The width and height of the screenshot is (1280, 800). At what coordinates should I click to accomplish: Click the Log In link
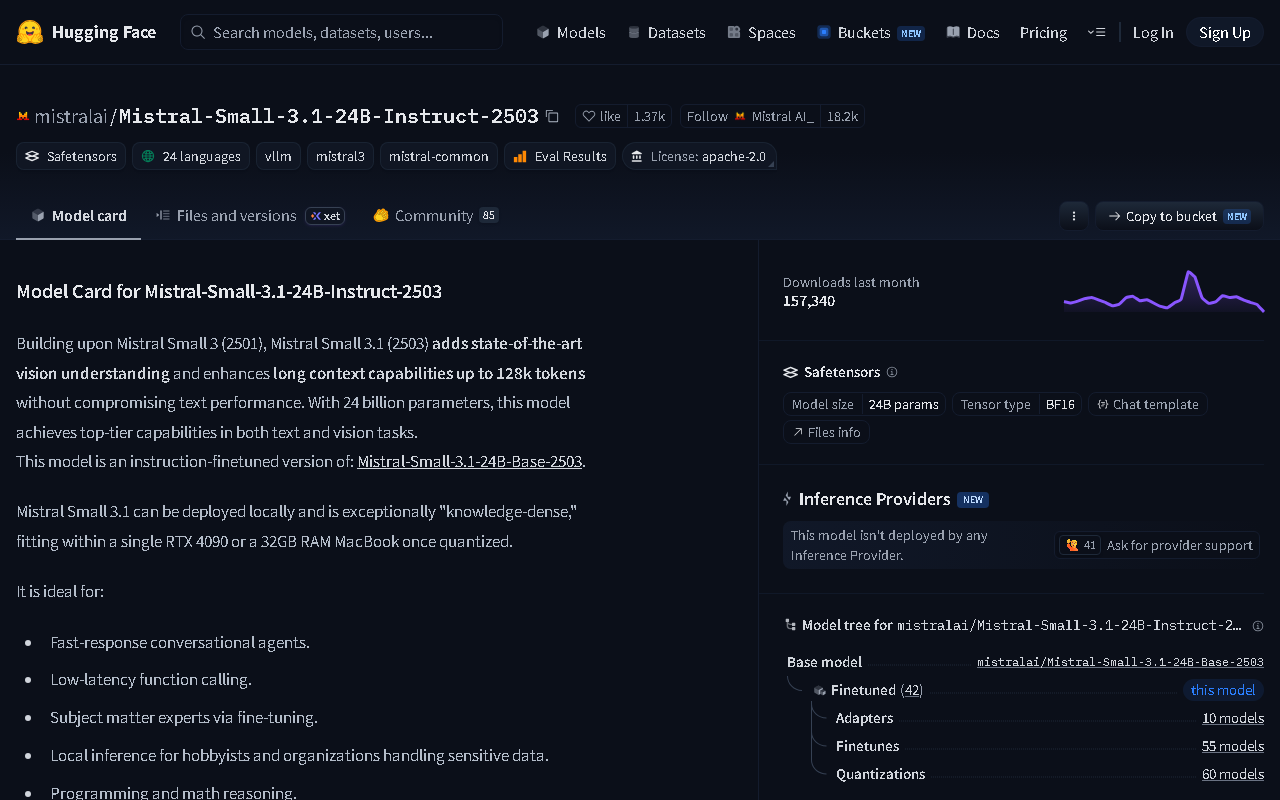click(x=1153, y=32)
